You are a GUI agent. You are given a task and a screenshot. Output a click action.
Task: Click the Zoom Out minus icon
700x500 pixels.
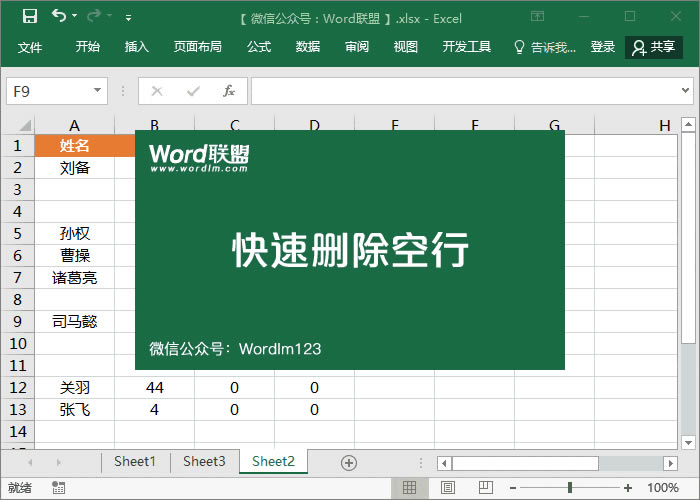click(x=513, y=488)
